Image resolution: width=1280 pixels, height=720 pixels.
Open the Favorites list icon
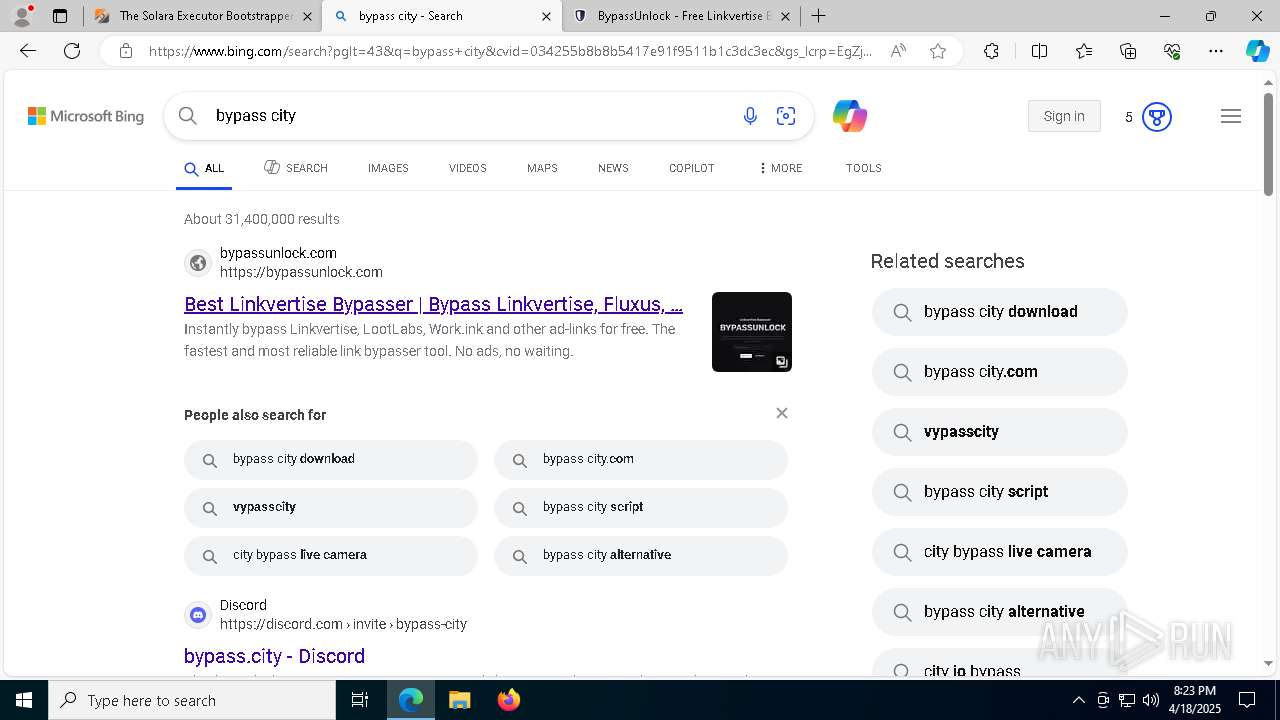click(x=1084, y=51)
